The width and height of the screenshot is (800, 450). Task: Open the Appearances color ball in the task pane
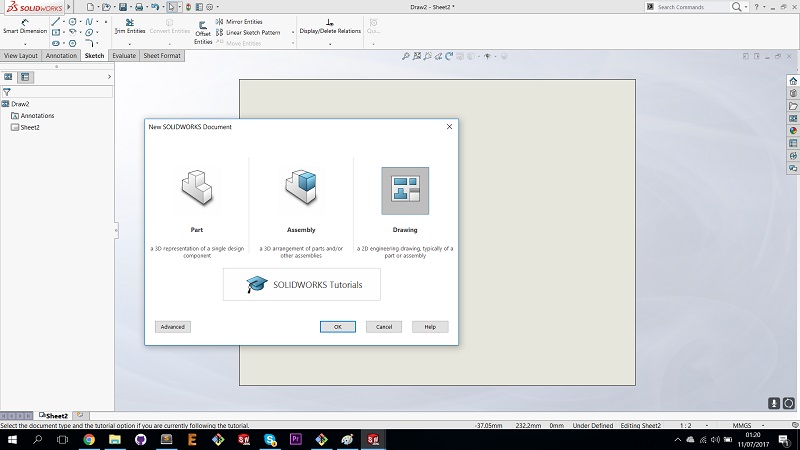click(793, 131)
